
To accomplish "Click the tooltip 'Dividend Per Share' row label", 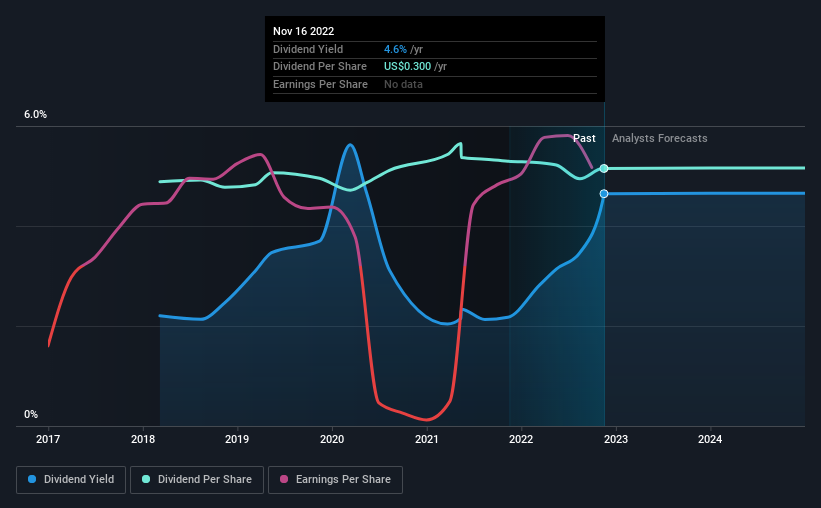I will pyautogui.click(x=319, y=67).
